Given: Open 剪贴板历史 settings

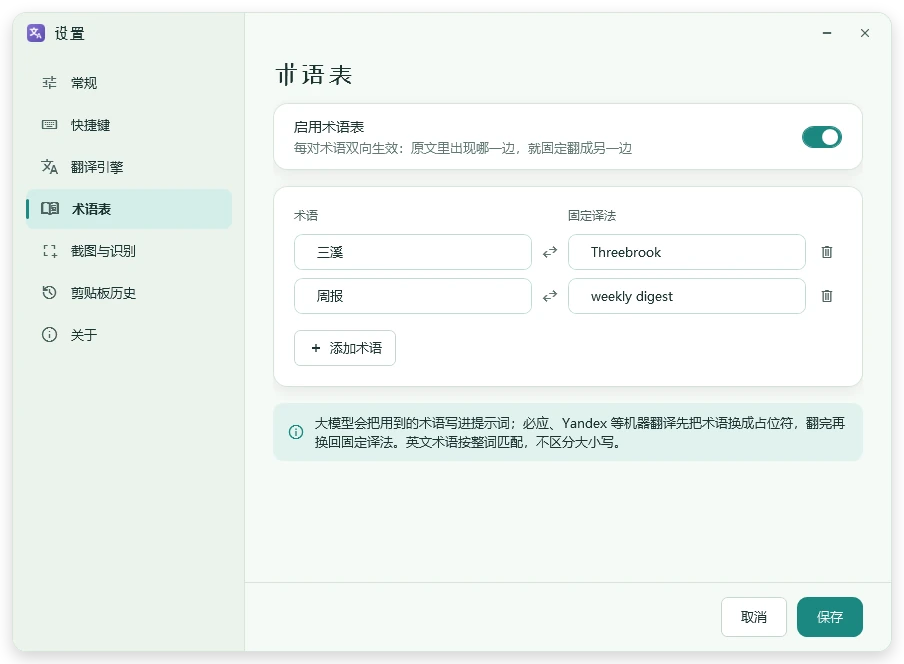Looking at the screenshot, I should click(x=129, y=293).
